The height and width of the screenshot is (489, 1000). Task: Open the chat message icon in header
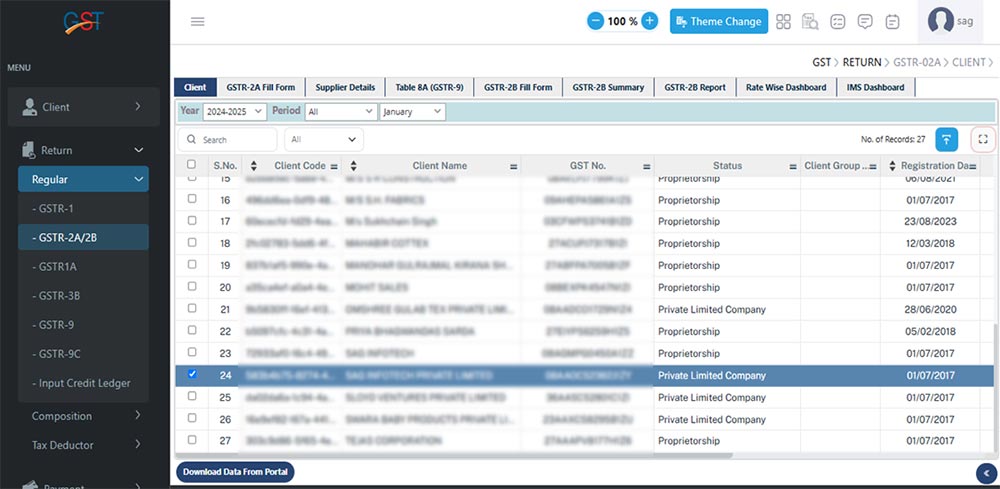coord(865,21)
